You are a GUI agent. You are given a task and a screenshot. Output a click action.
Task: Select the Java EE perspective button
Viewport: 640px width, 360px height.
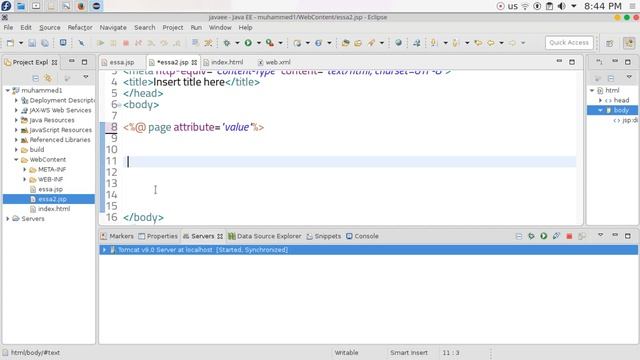(629, 43)
